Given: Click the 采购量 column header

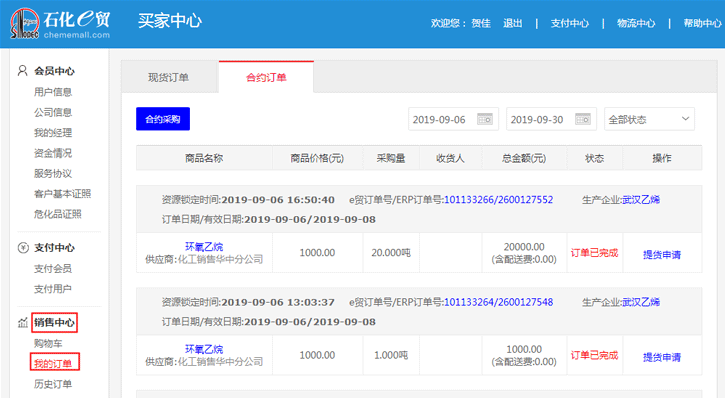Looking at the screenshot, I should pos(391,158).
